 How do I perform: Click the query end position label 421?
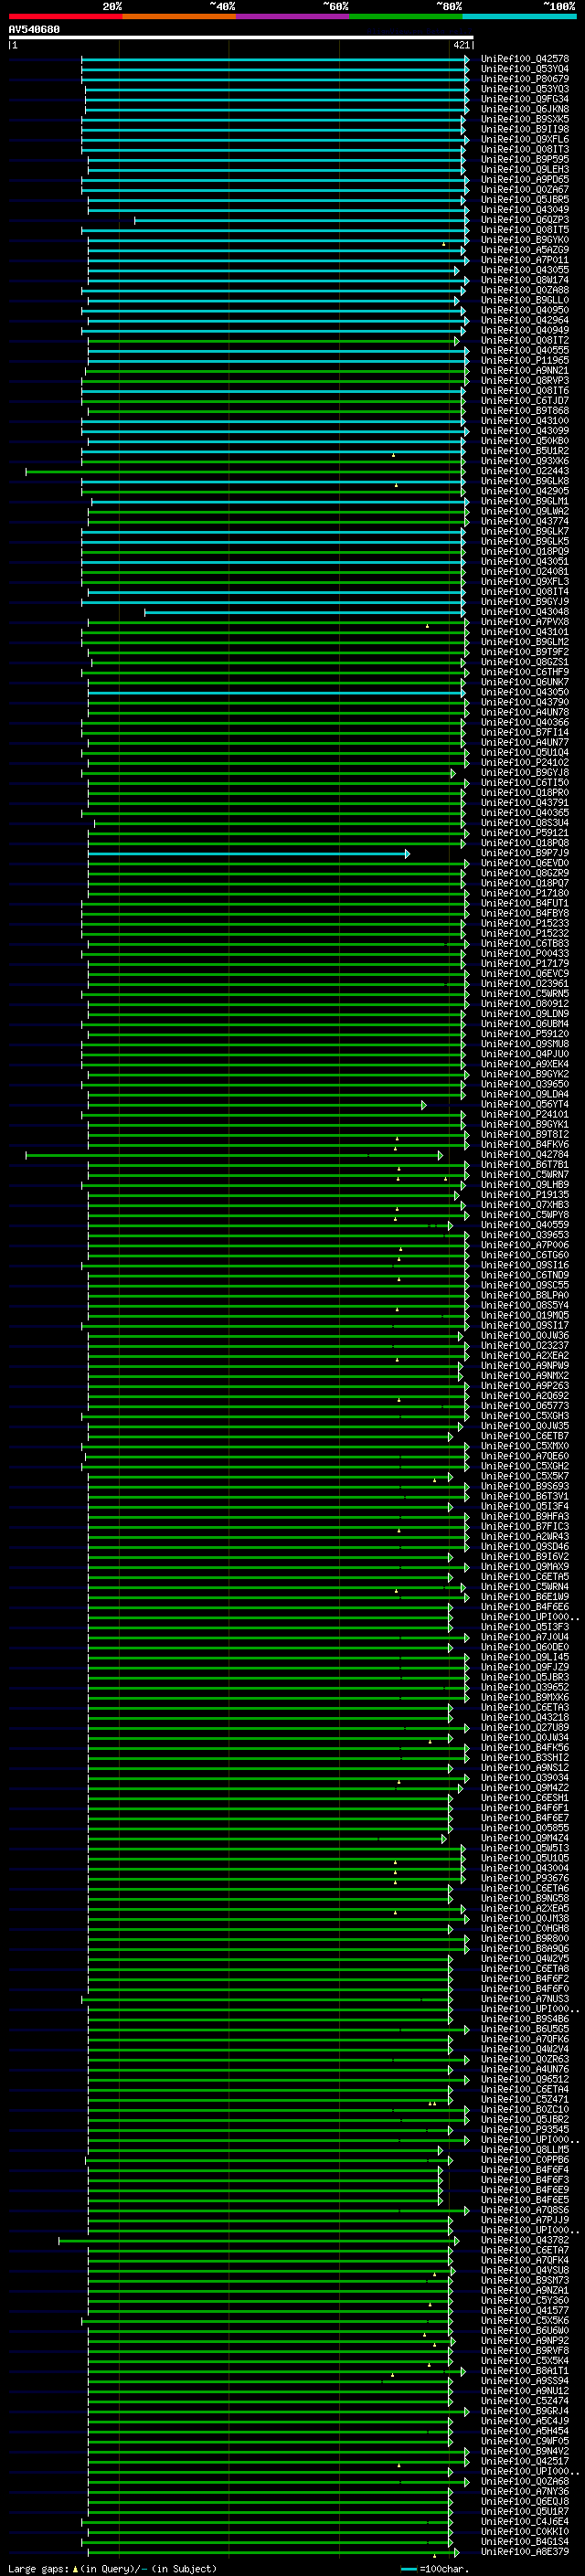pos(461,45)
